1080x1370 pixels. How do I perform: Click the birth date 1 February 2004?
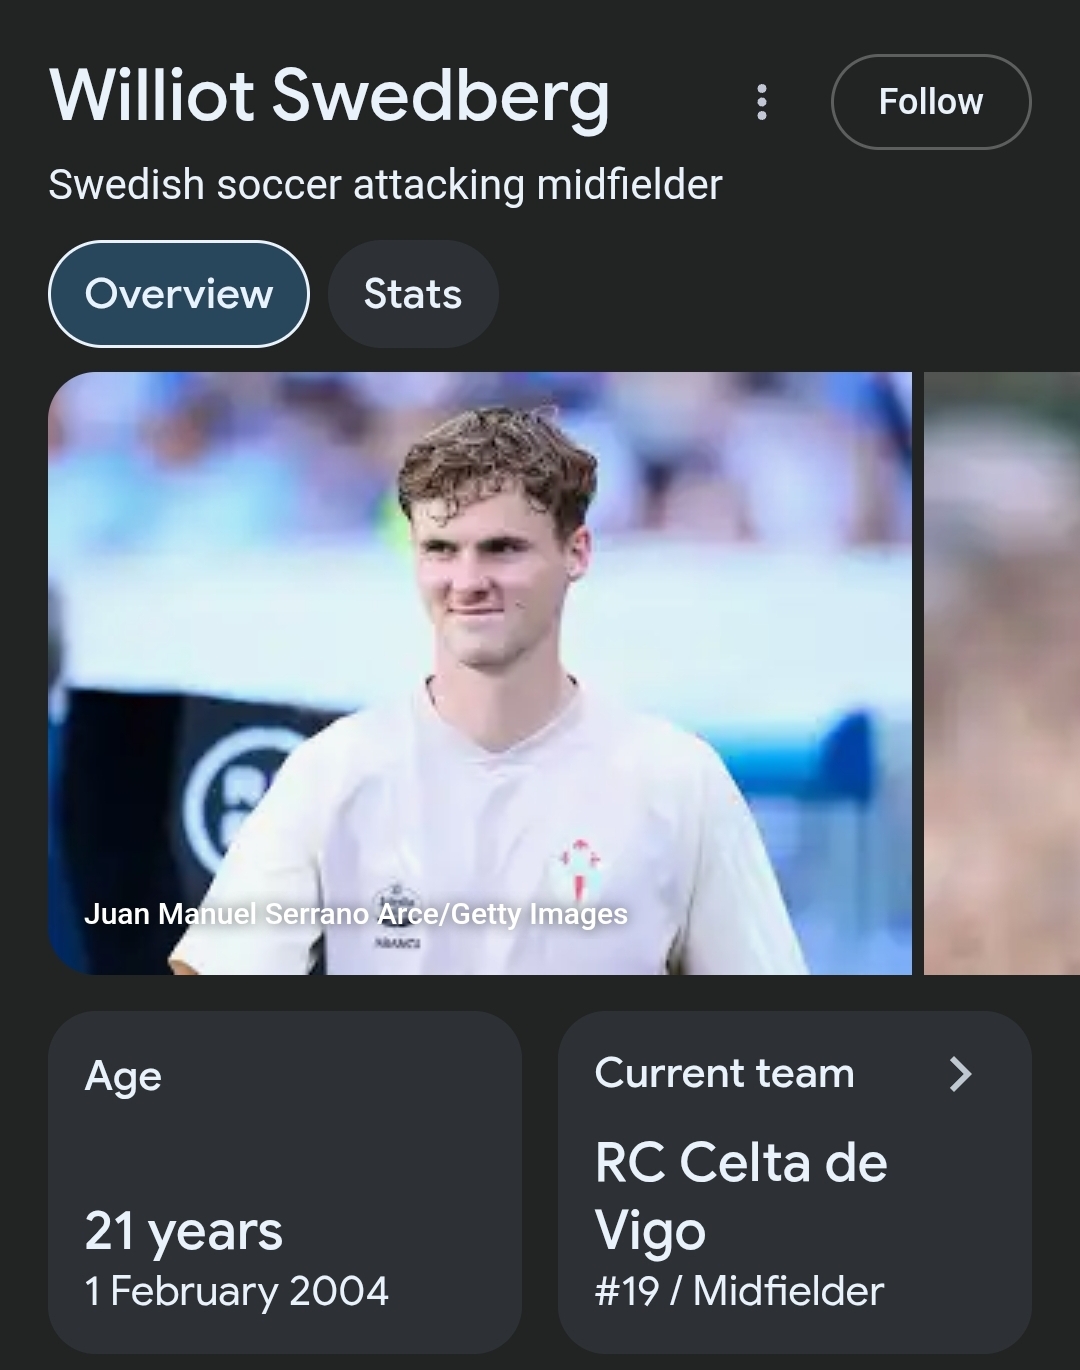[236, 1291]
